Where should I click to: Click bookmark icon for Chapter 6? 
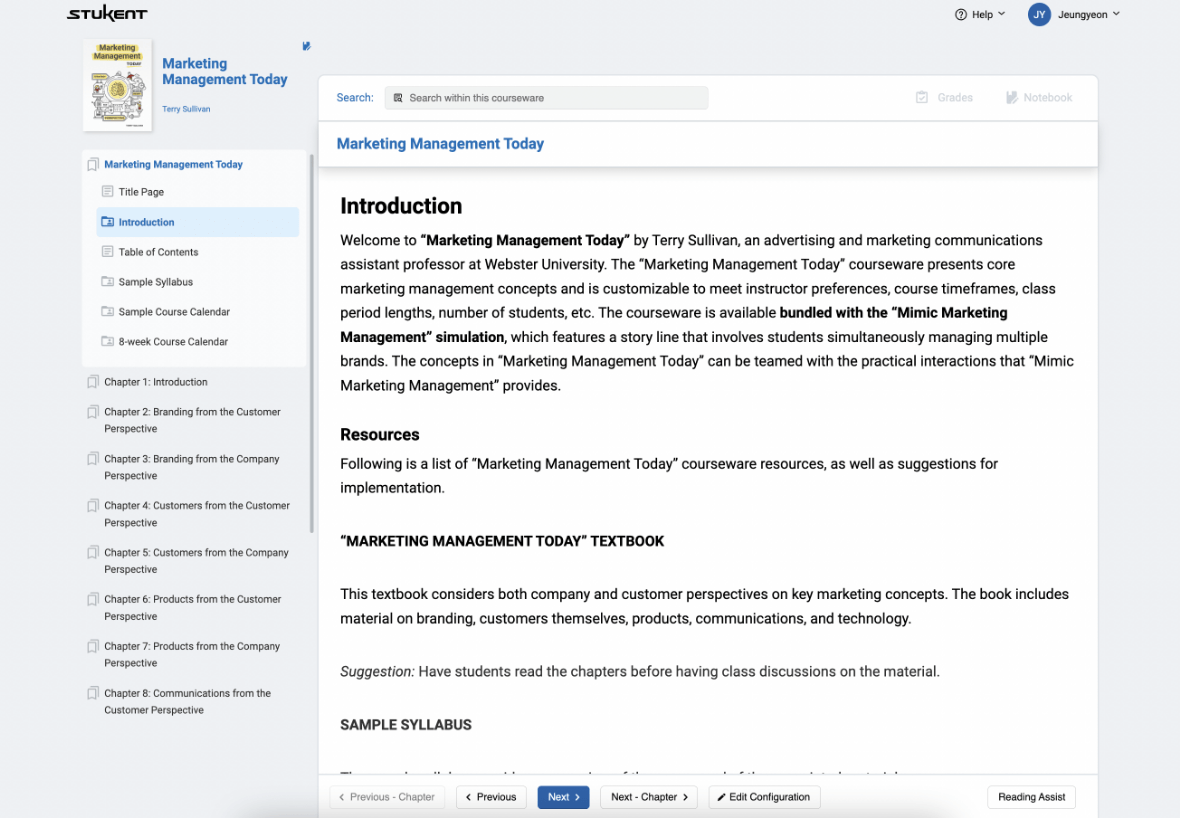click(x=93, y=599)
